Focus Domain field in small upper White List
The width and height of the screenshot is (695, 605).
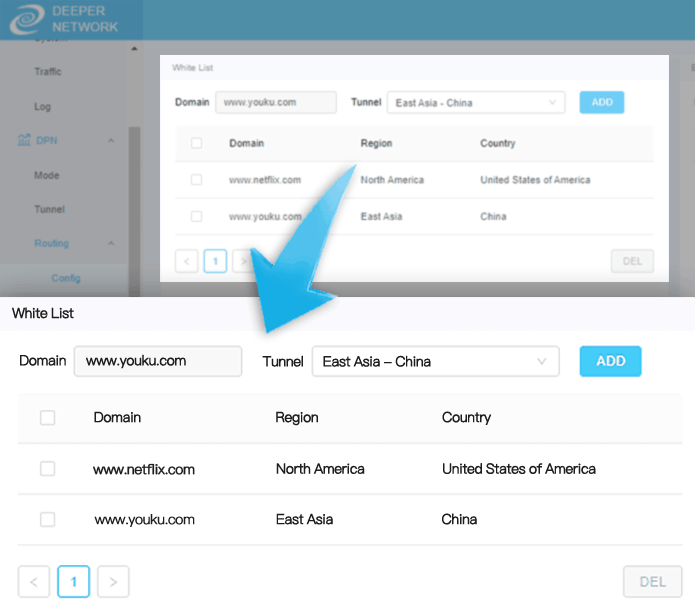[276, 102]
